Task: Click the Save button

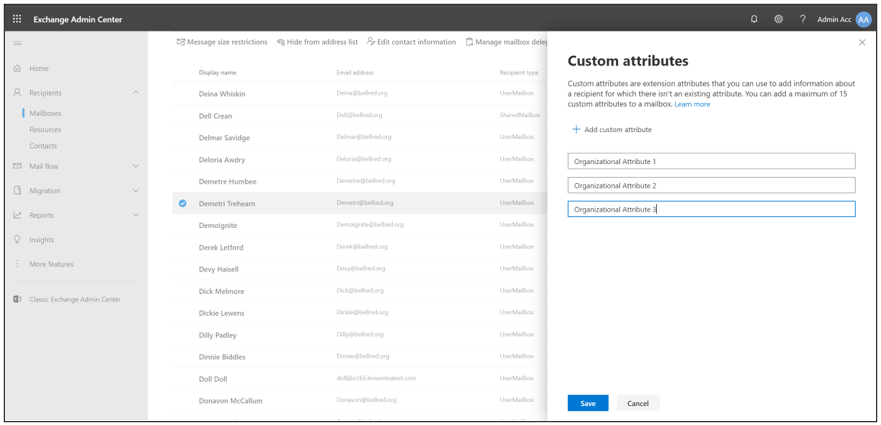Action: pyautogui.click(x=588, y=403)
